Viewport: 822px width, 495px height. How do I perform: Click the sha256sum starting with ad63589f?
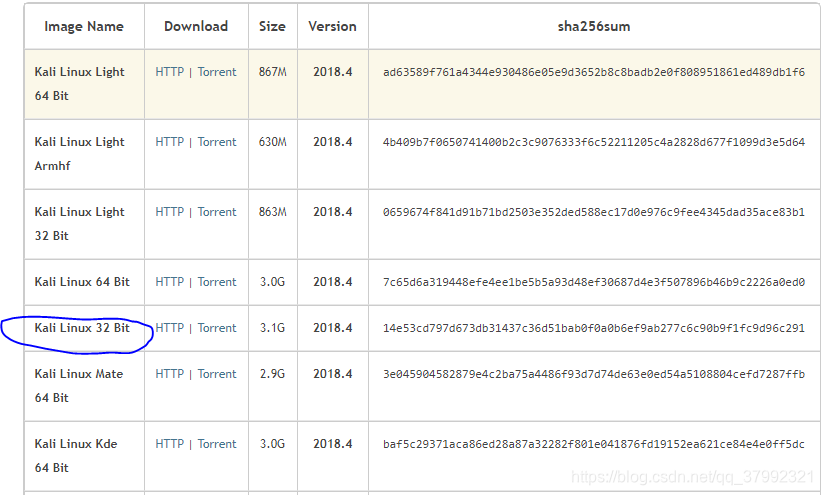click(x=594, y=72)
